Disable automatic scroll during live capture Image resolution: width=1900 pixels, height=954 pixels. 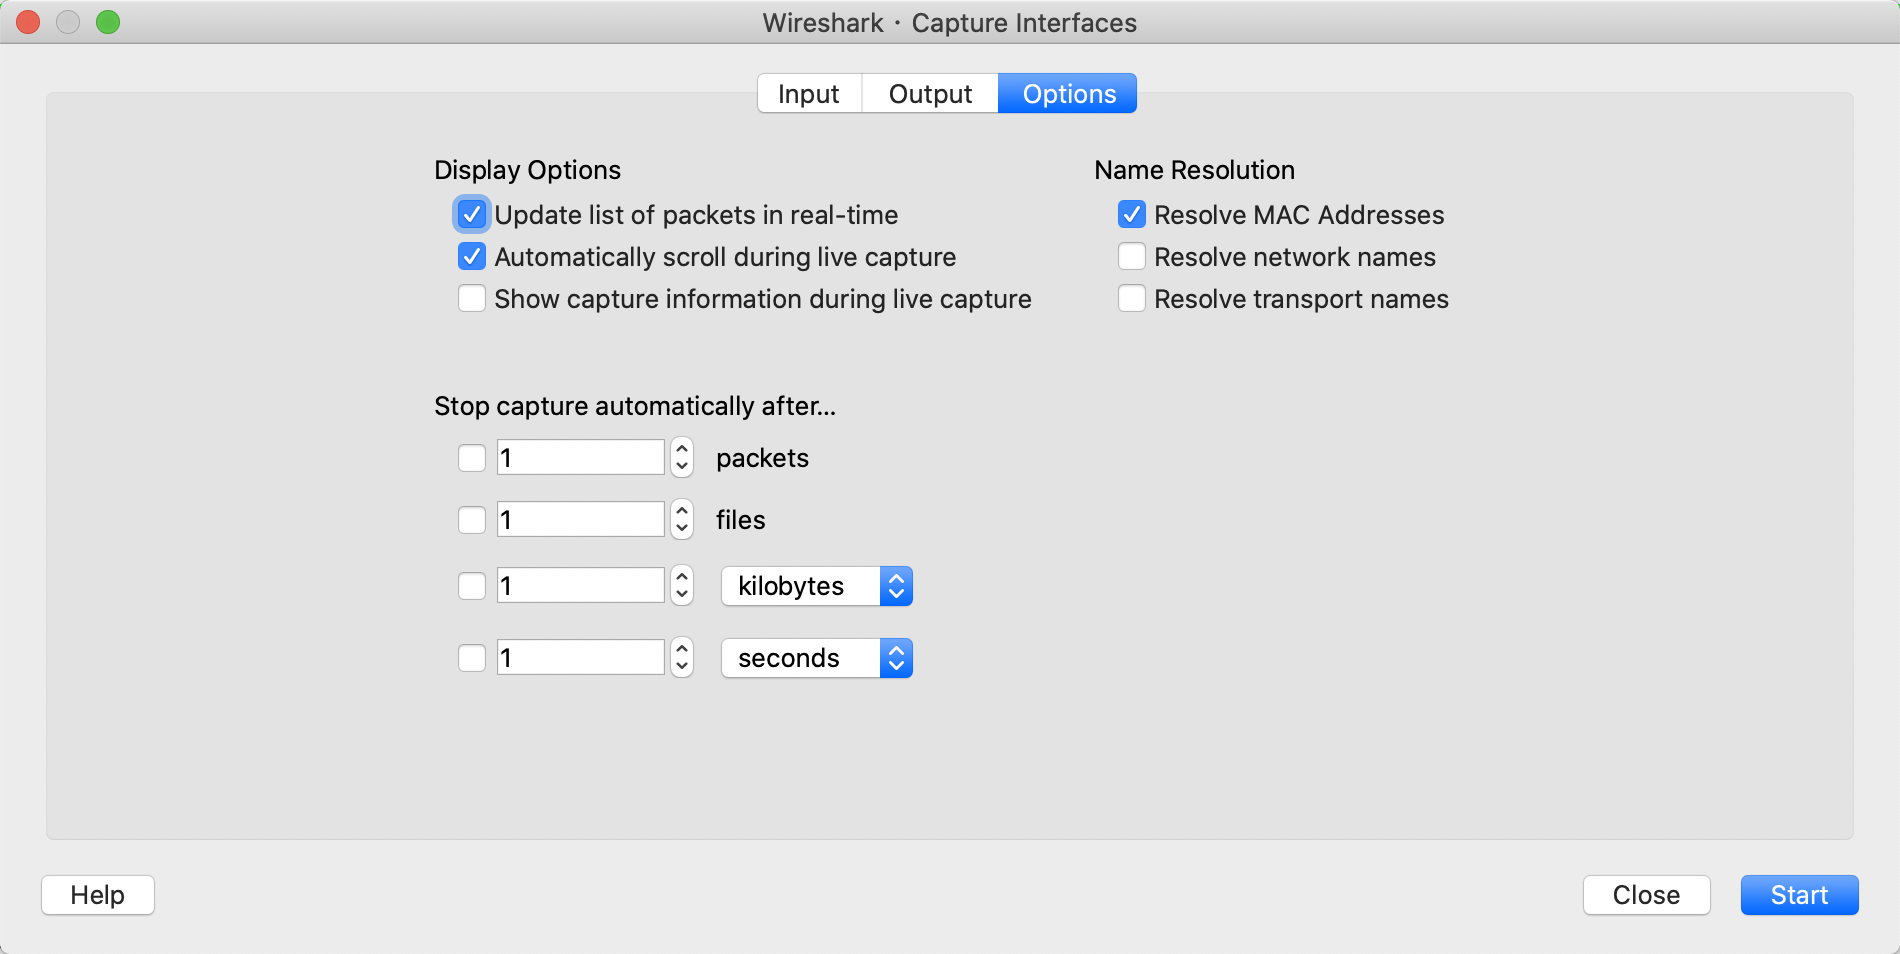pyautogui.click(x=472, y=257)
